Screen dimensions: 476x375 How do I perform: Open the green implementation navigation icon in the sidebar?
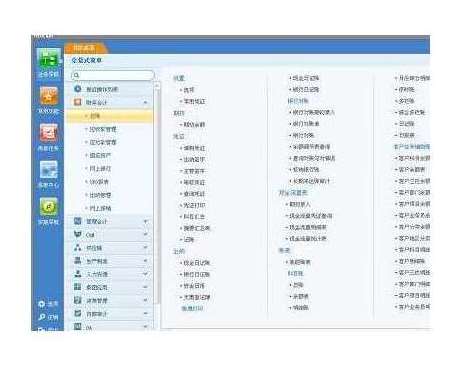click(49, 207)
